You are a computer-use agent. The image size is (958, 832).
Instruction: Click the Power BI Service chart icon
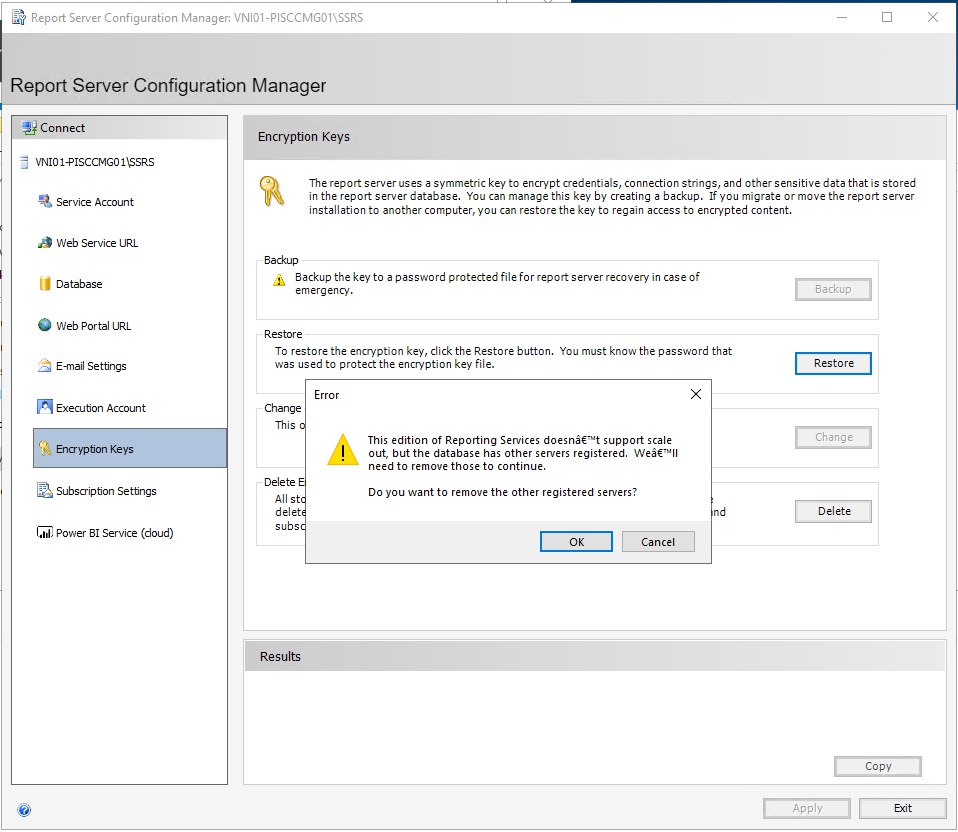pyautogui.click(x=45, y=532)
